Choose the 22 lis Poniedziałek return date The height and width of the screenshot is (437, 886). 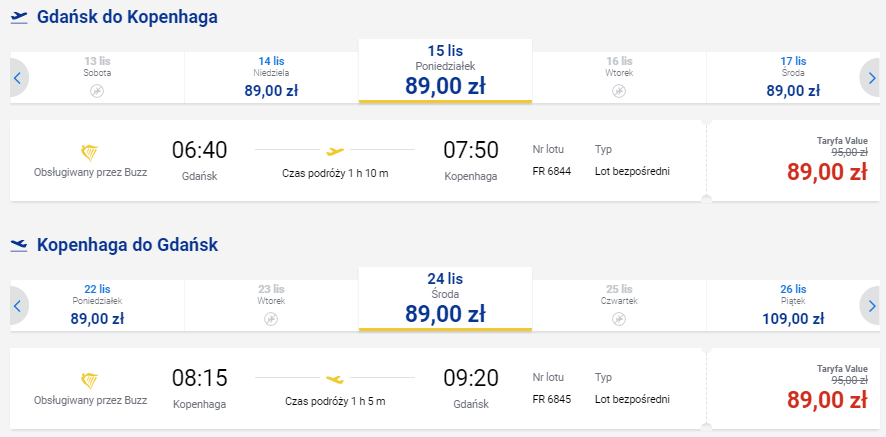(x=97, y=306)
